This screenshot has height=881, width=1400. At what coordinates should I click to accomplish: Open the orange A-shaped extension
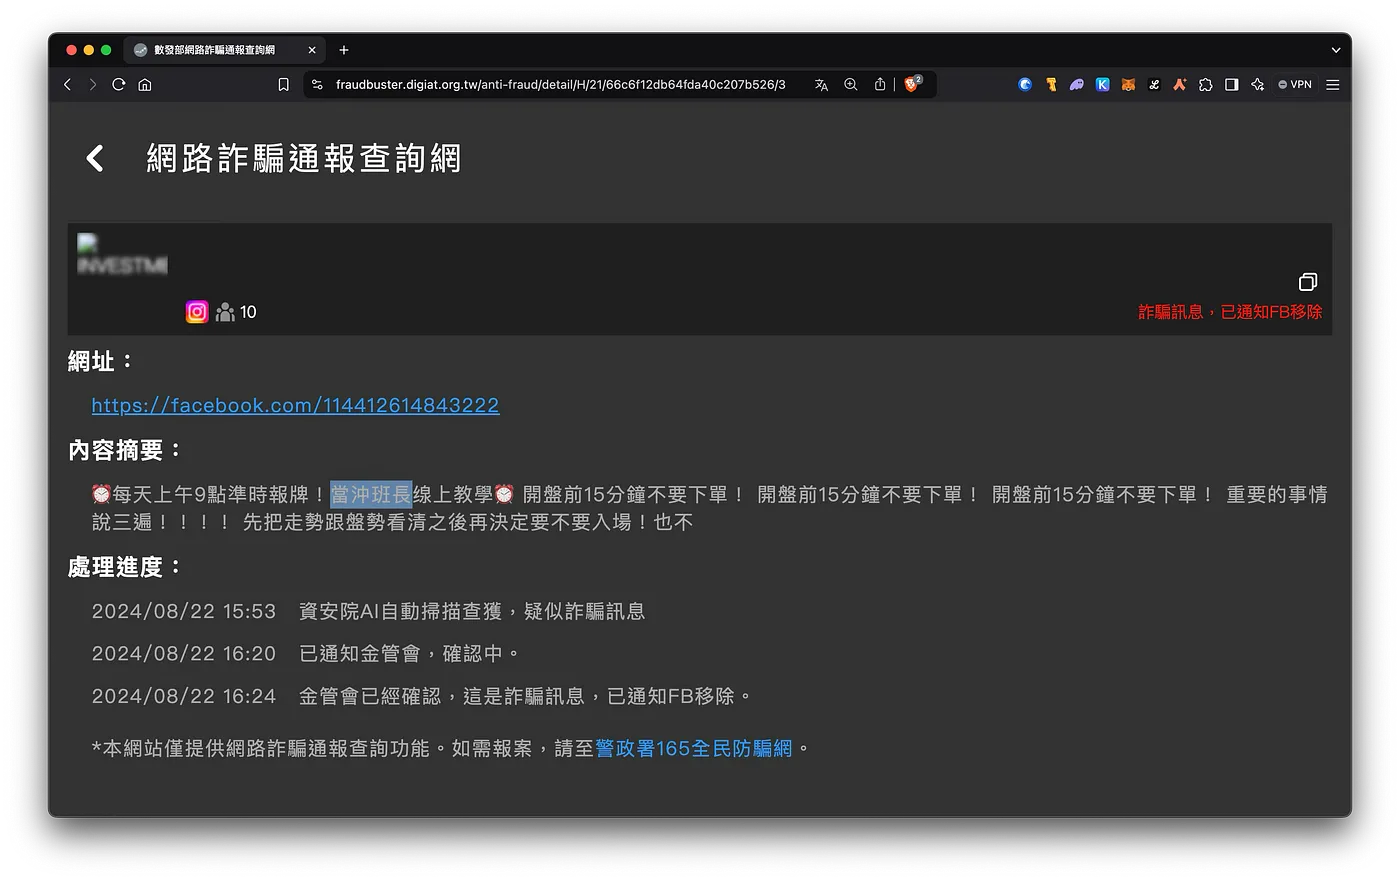(1180, 85)
